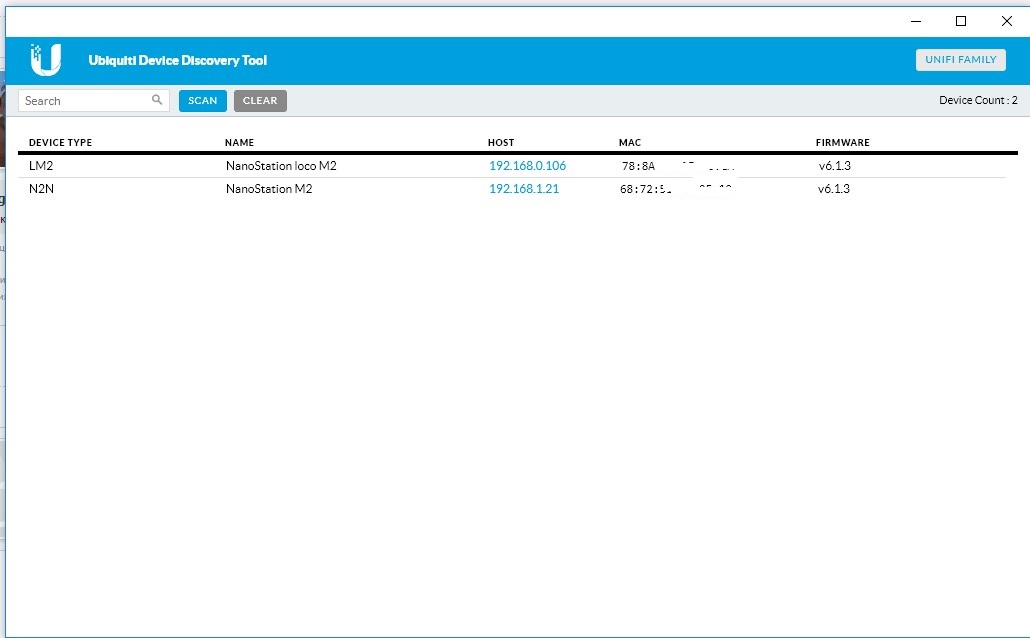Click firmware v6.1.3 for N2N row
This screenshot has width=1030, height=638.
tap(834, 189)
